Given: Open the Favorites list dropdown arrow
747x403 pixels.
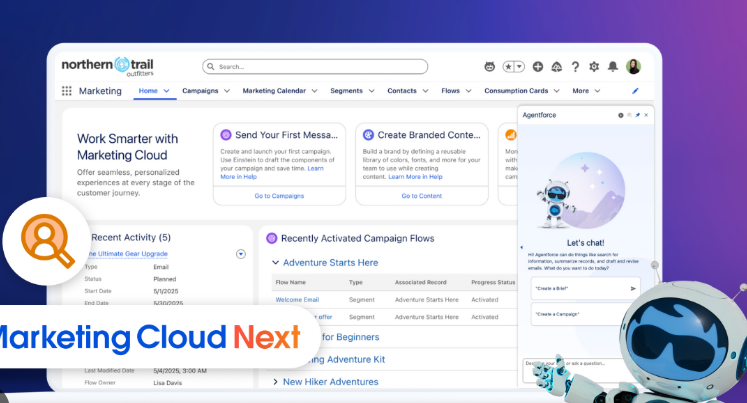Looking at the screenshot, I should point(521,67).
